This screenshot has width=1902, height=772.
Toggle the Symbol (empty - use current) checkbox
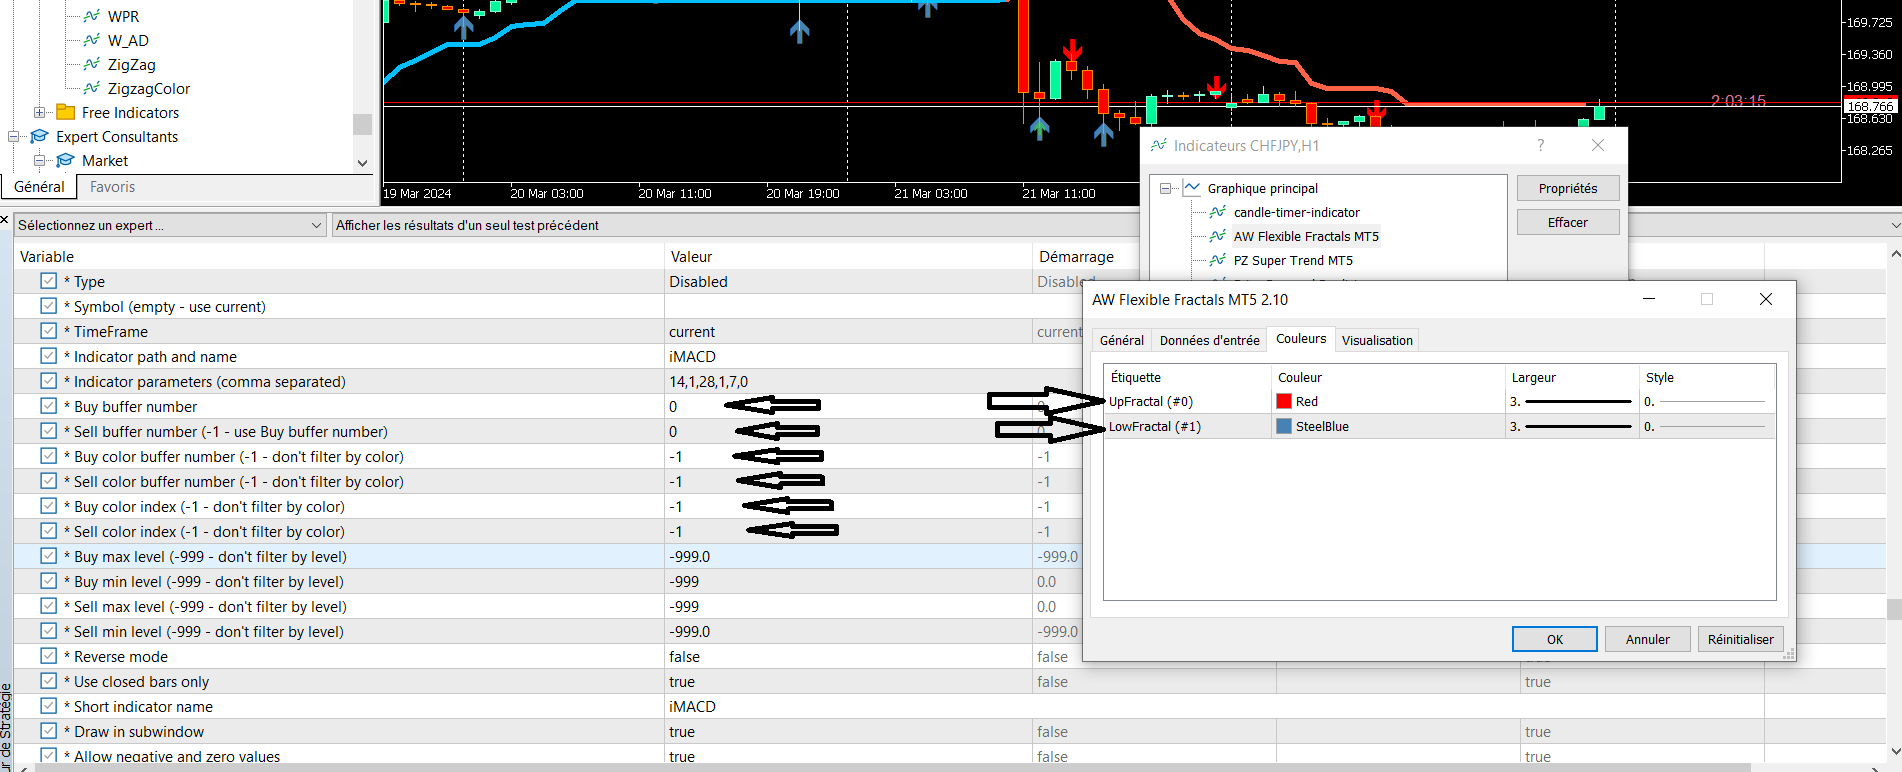[x=48, y=306]
